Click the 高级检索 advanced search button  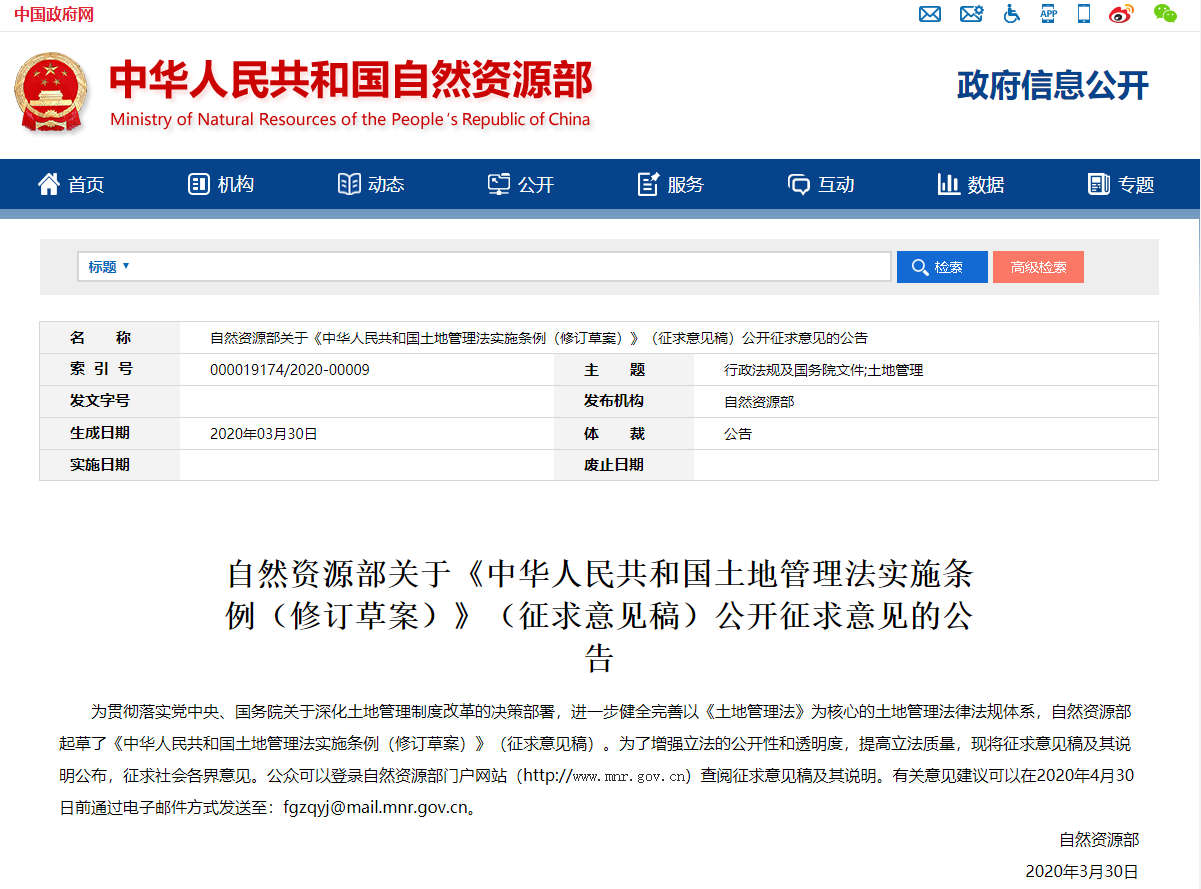point(1038,267)
